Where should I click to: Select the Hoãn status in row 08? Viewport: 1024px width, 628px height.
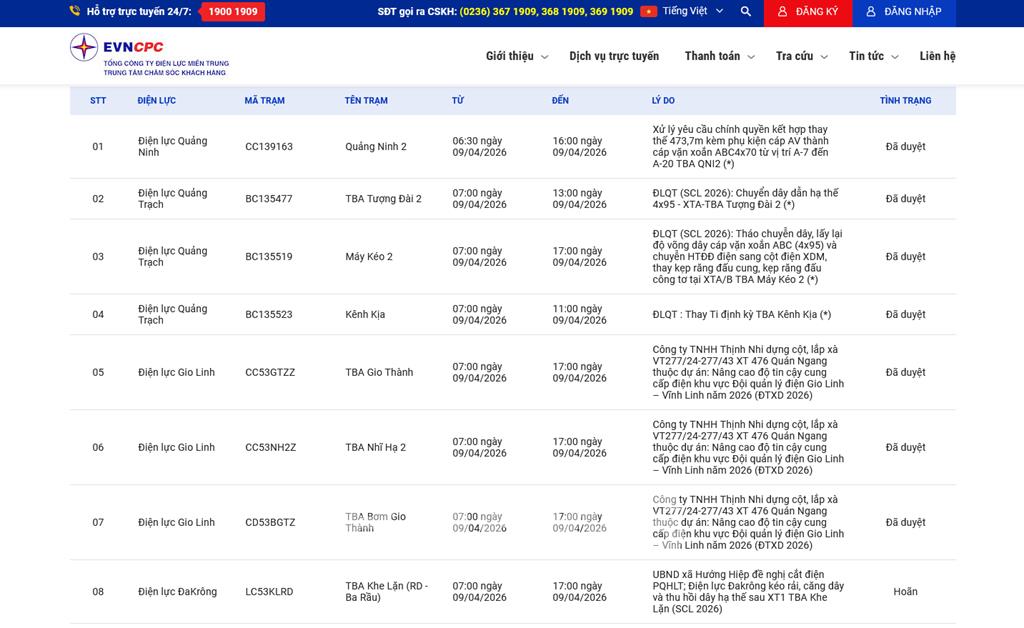click(x=905, y=592)
